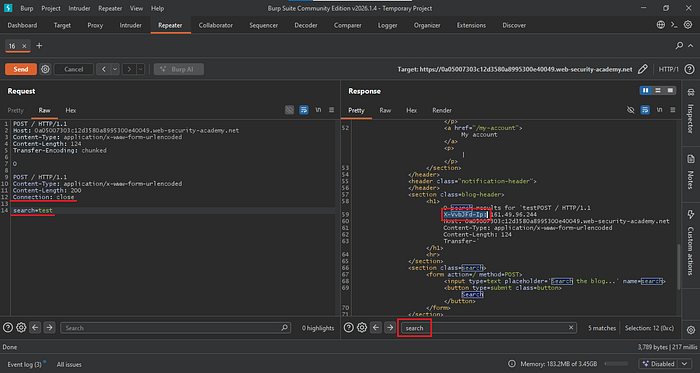Switch to the Decoder tab
700x373 pixels.
click(x=305, y=25)
